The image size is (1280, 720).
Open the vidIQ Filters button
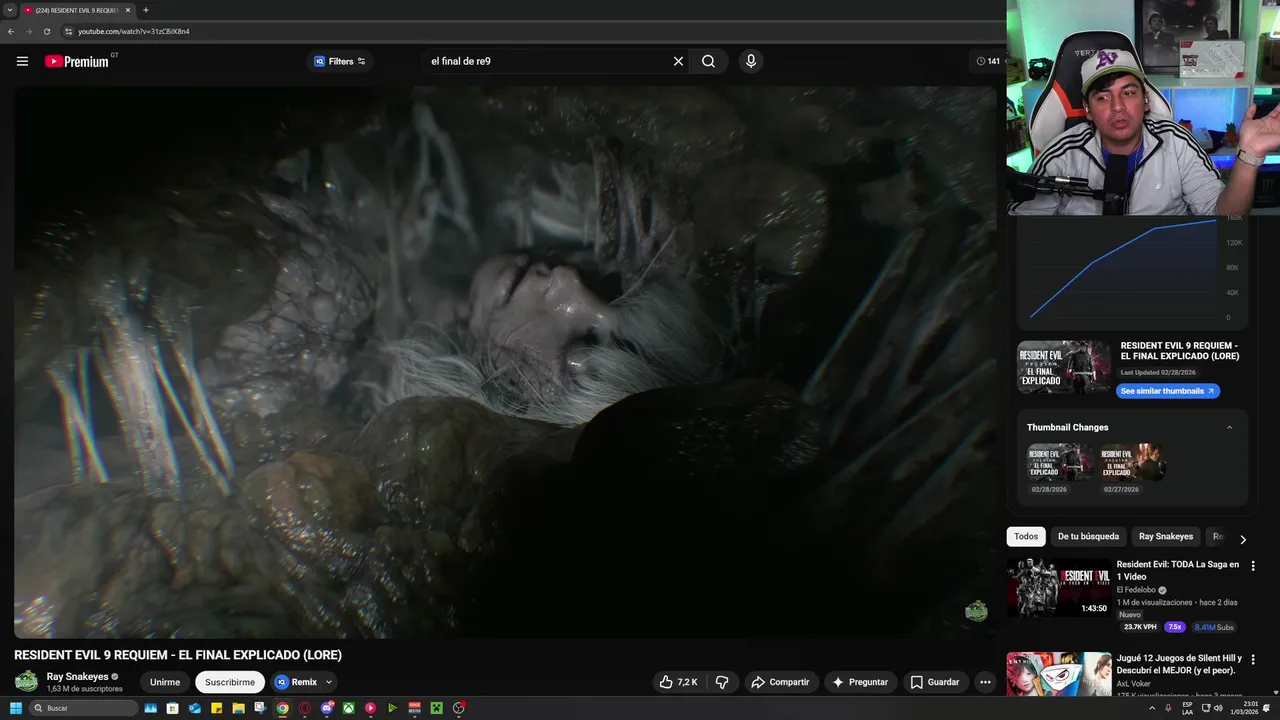(x=340, y=61)
